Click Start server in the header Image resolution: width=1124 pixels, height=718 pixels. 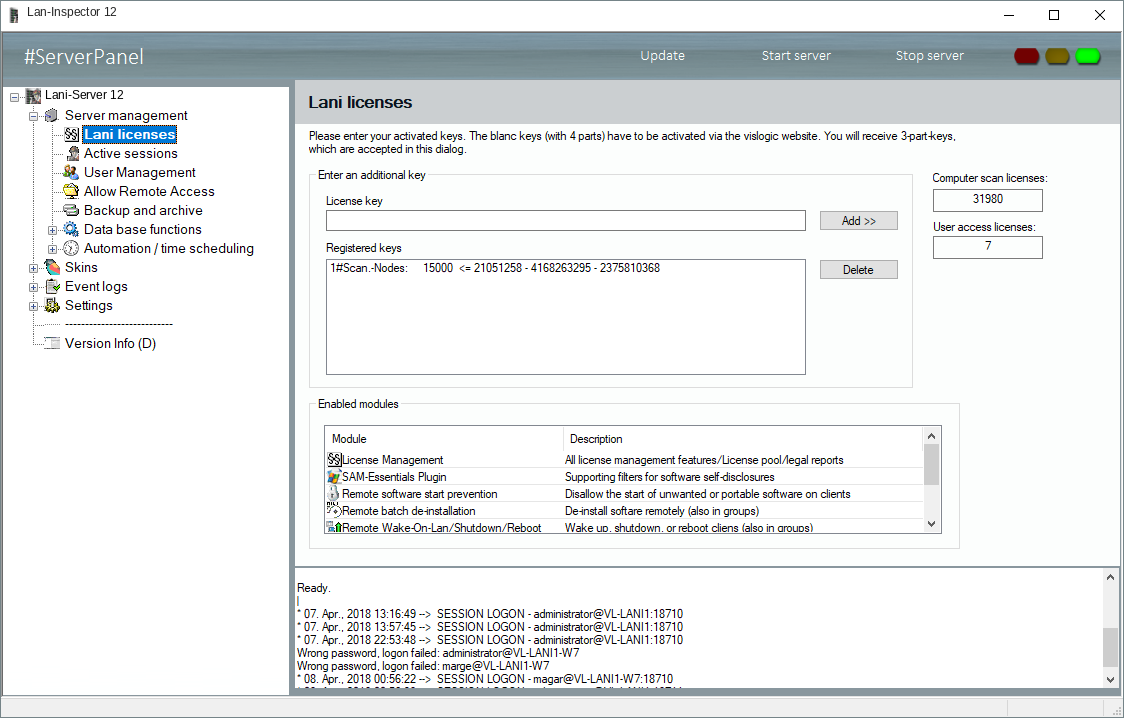click(796, 56)
